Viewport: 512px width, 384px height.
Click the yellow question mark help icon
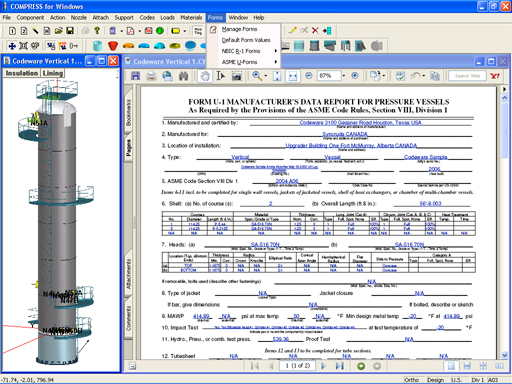click(x=97, y=31)
